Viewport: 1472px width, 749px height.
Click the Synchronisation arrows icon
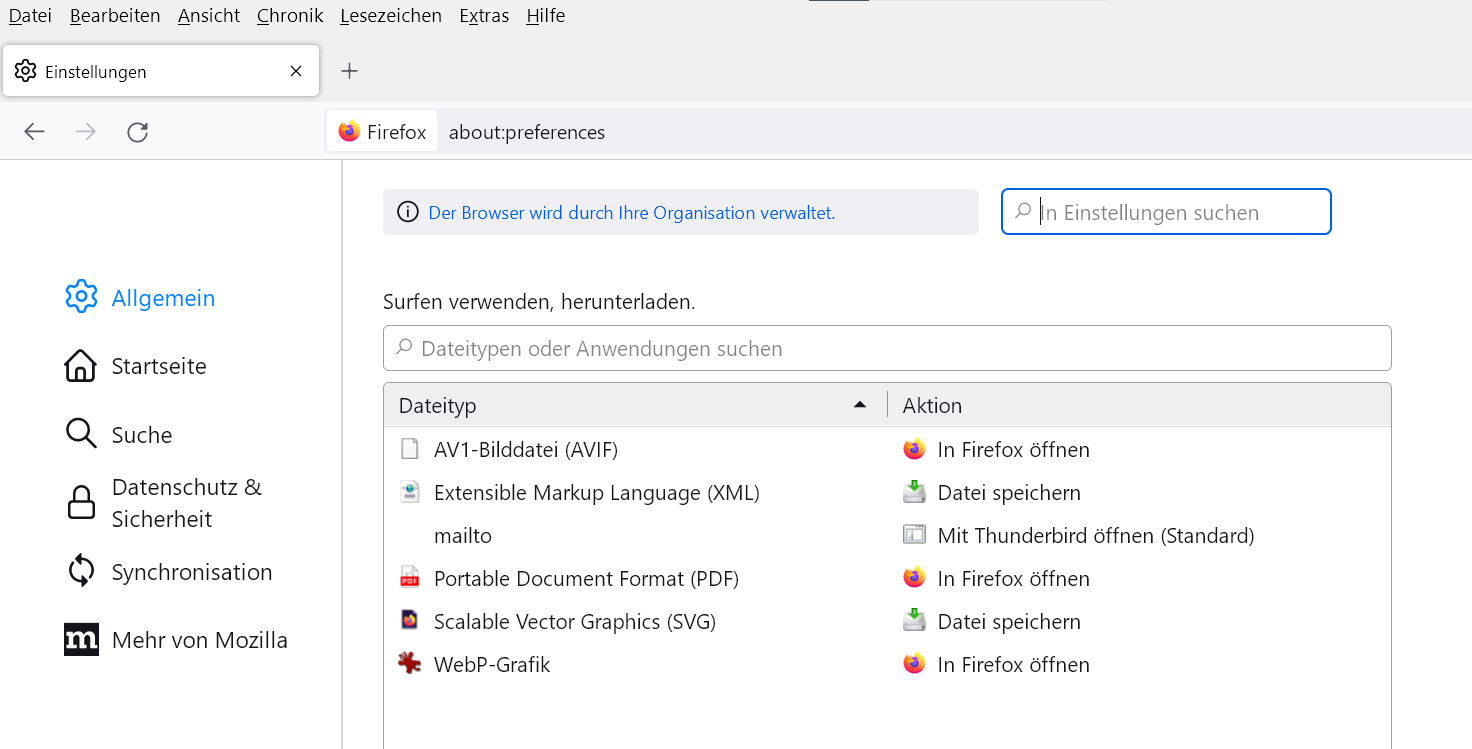81,571
